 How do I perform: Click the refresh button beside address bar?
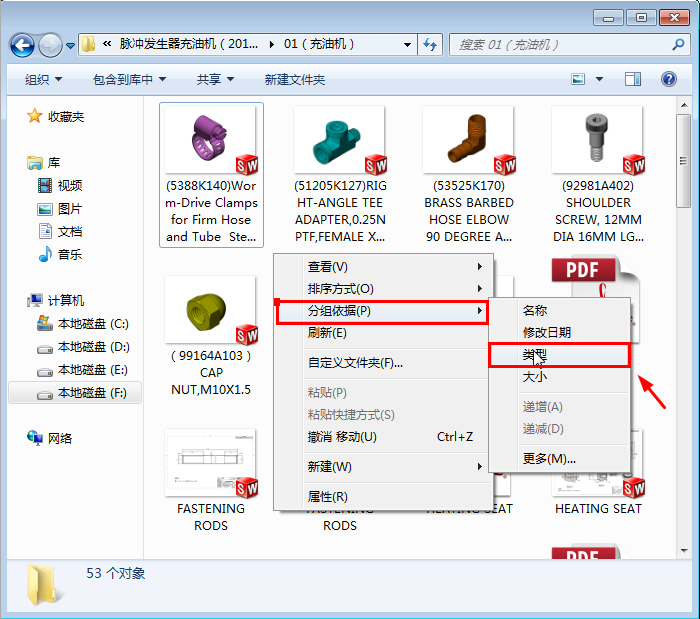[430, 45]
